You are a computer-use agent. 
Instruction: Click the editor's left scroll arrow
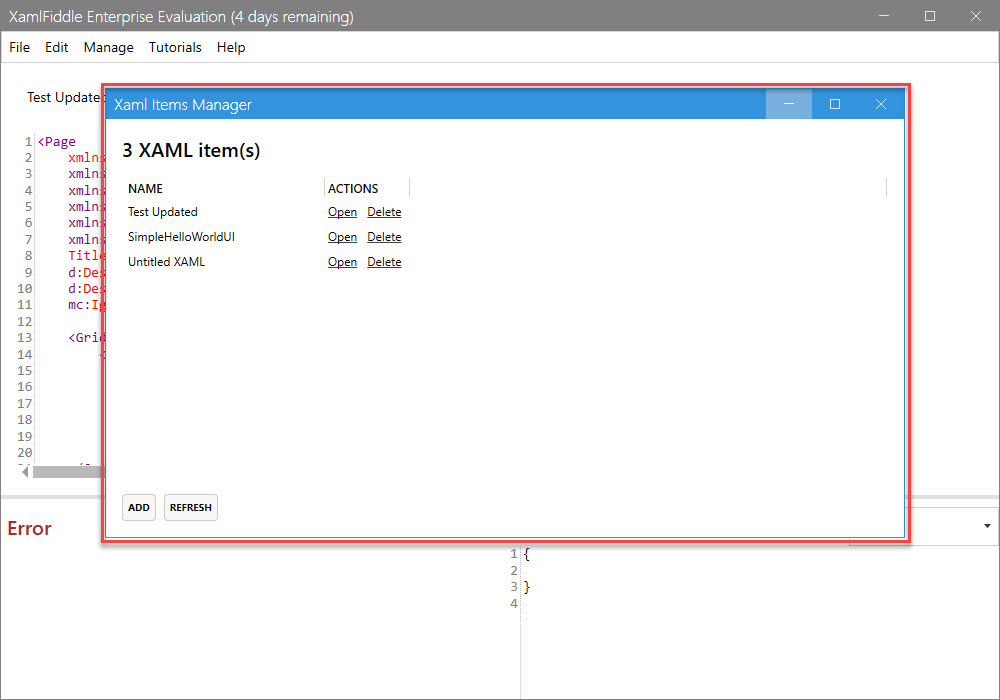tap(25, 472)
